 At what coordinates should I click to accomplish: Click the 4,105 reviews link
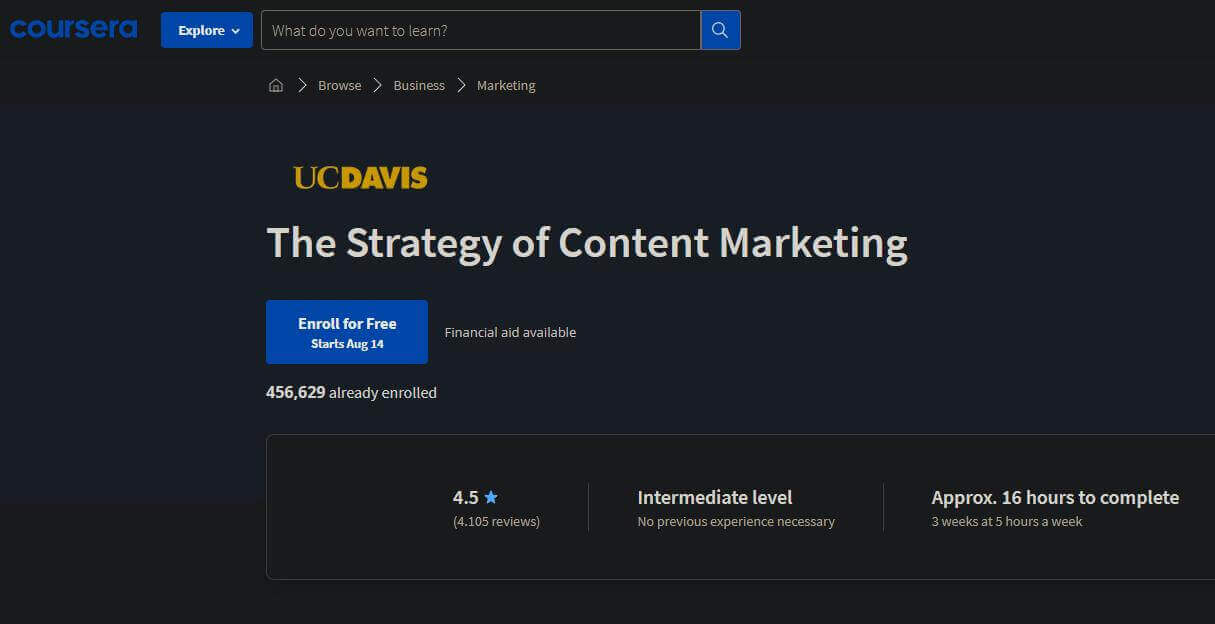pyautogui.click(x=496, y=520)
